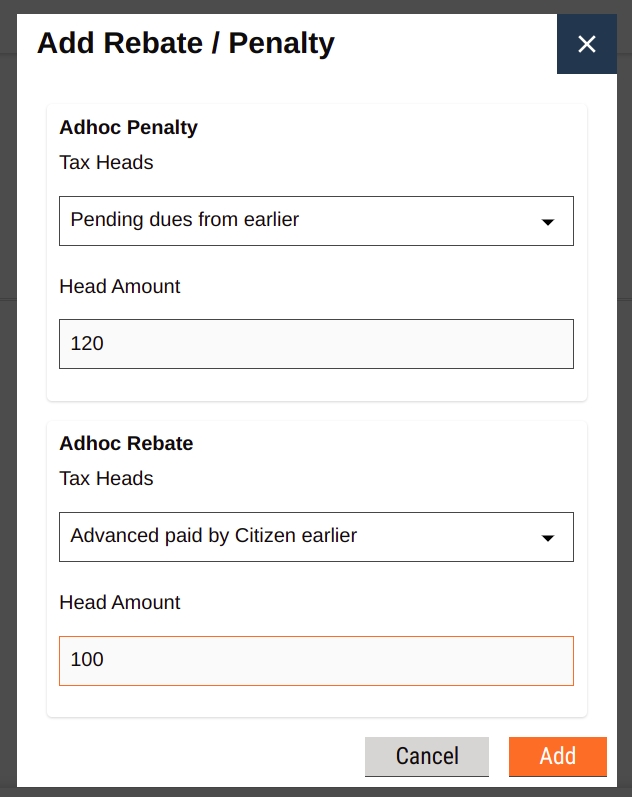
Task: Click the 'Add Rebate / Penalty' dialog title
Action: coord(185,43)
